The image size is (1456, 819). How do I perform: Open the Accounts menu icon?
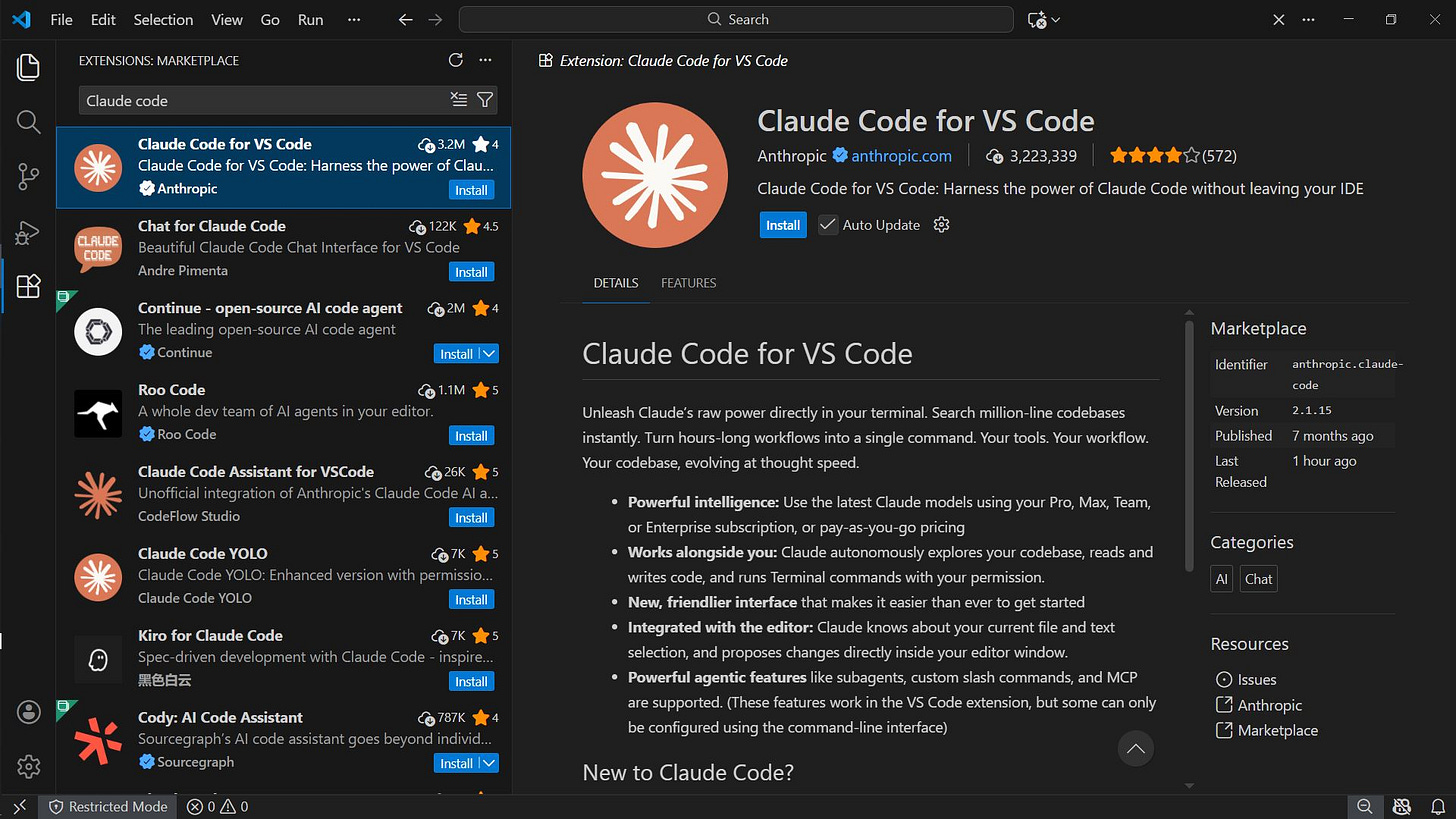[28, 712]
